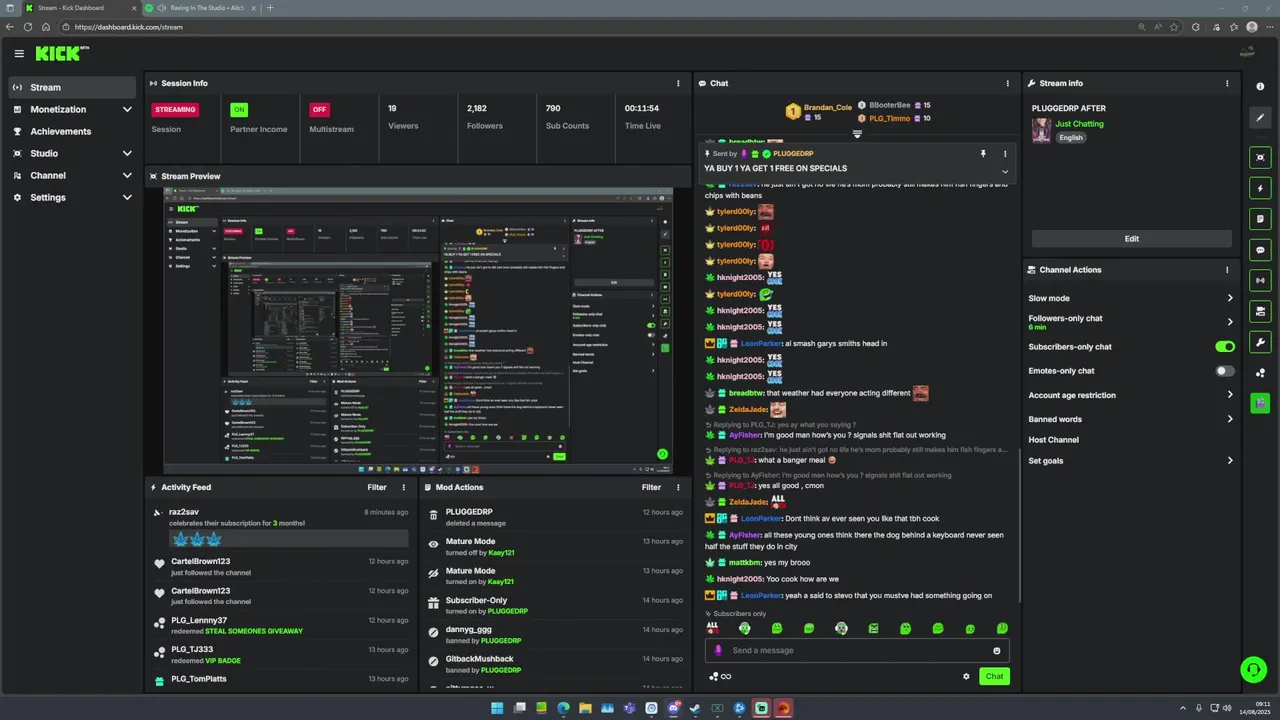This screenshot has width=1280, height=720.
Task: Click raz2sav subscription entry in Activity Feed
Action: coord(280,528)
